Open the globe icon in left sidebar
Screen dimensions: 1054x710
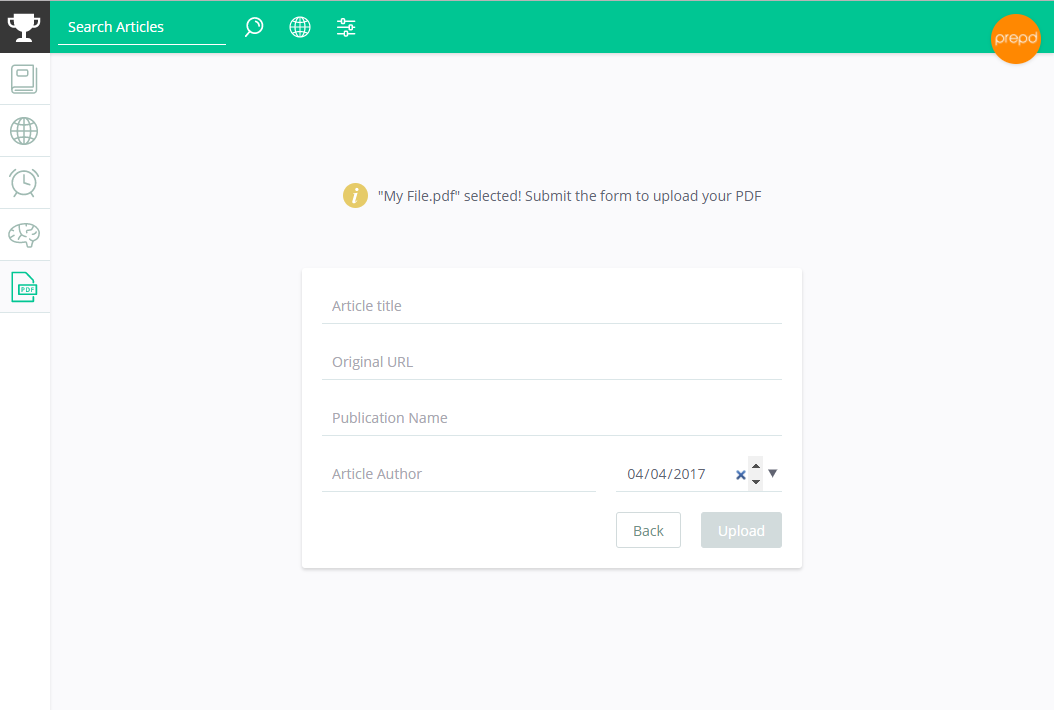point(24,131)
